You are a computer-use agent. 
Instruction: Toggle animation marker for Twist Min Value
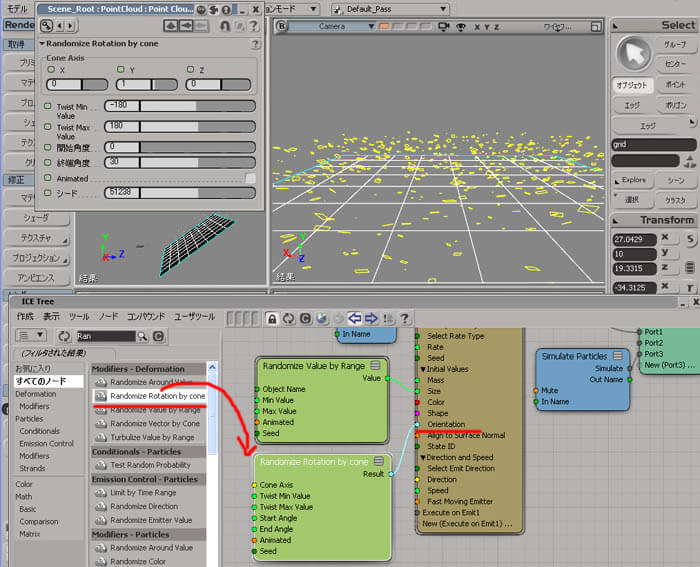click(x=46, y=106)
